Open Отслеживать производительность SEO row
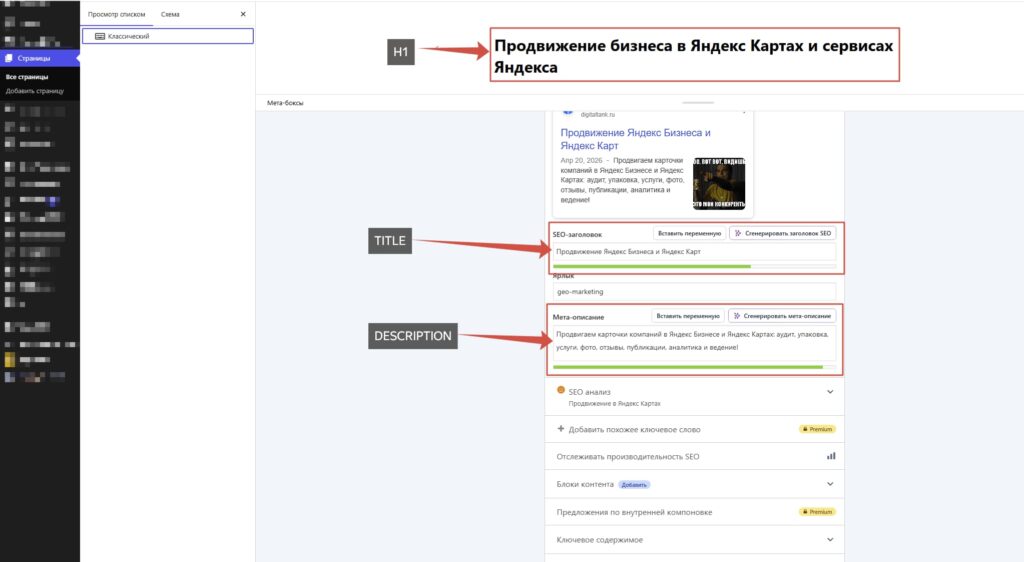This screenshot has width=1024, height=562. [x=695, y=456]
